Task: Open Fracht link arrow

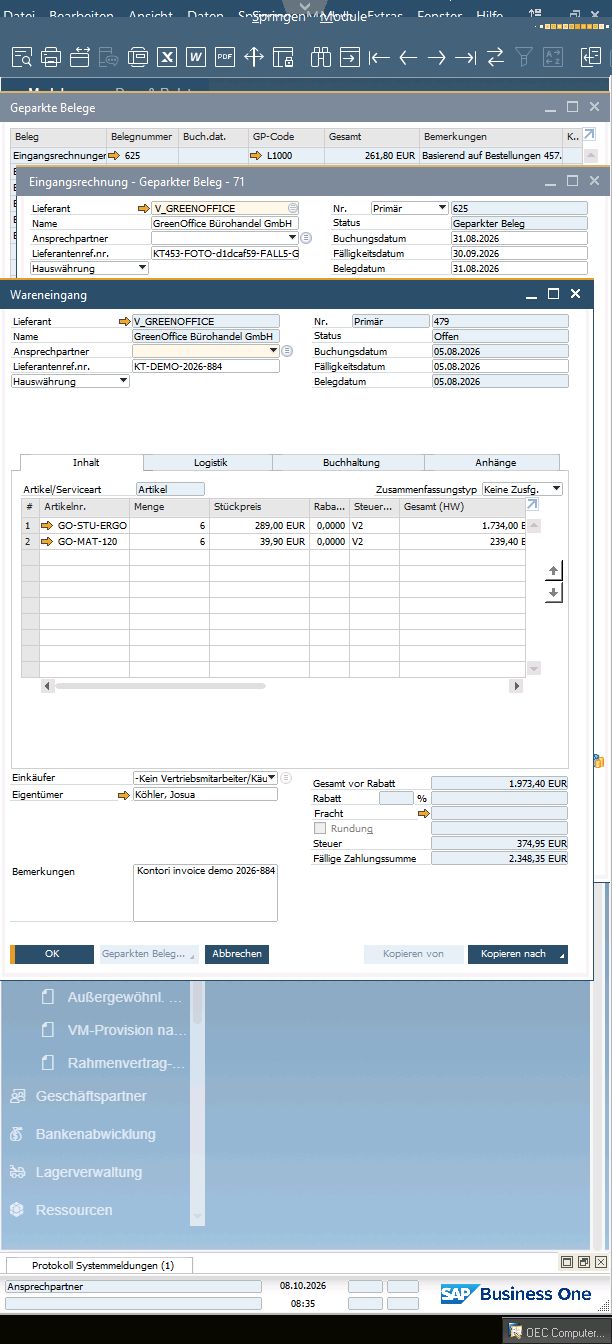Action: pyautogui.click(x=424, y=814)
